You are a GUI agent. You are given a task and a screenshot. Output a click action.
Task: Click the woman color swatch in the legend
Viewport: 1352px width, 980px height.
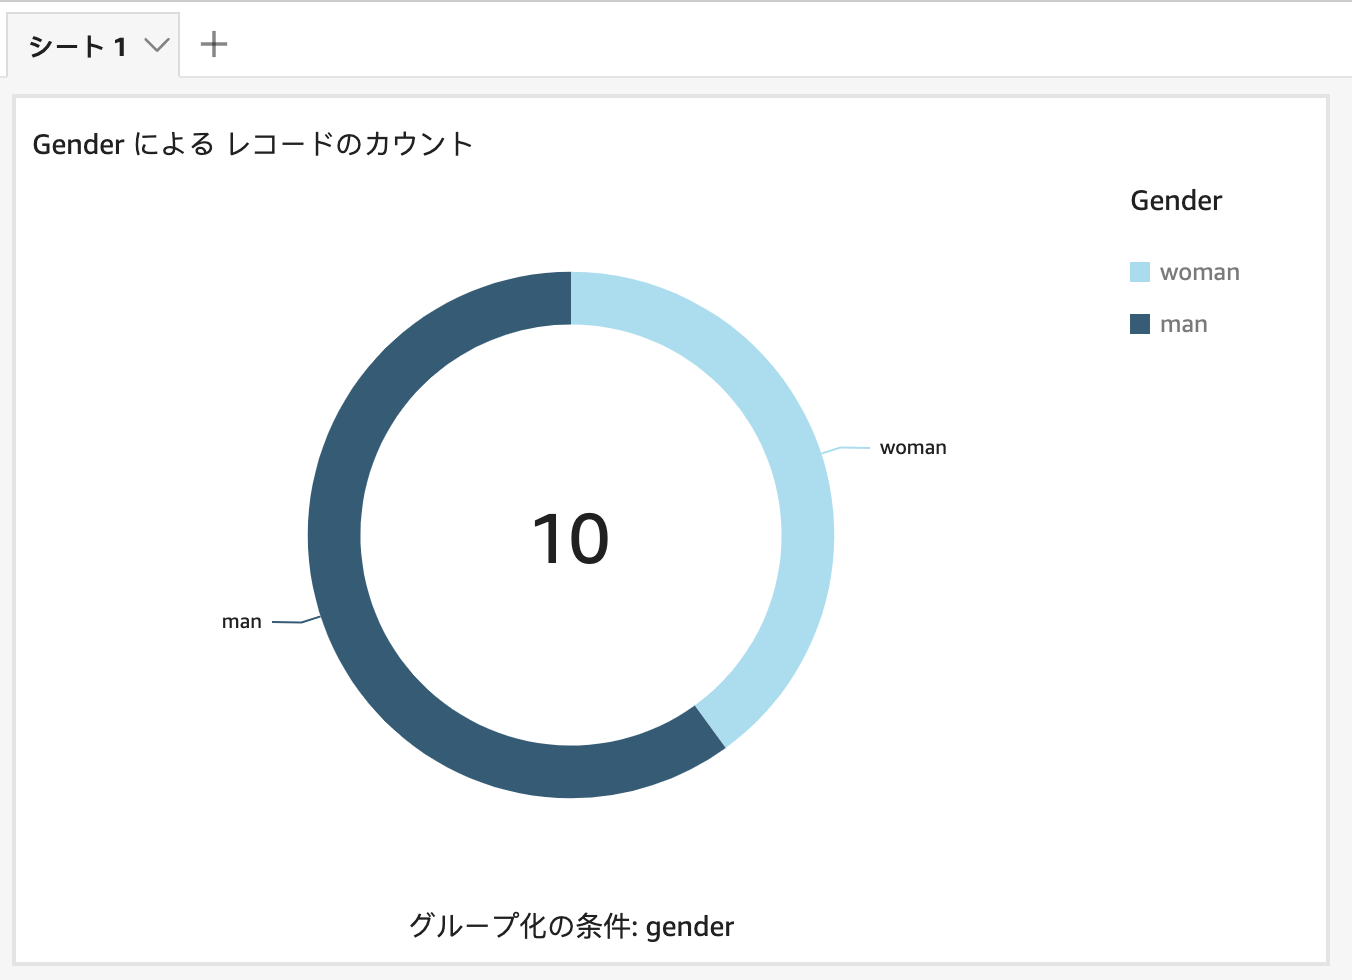point(1140,271)
